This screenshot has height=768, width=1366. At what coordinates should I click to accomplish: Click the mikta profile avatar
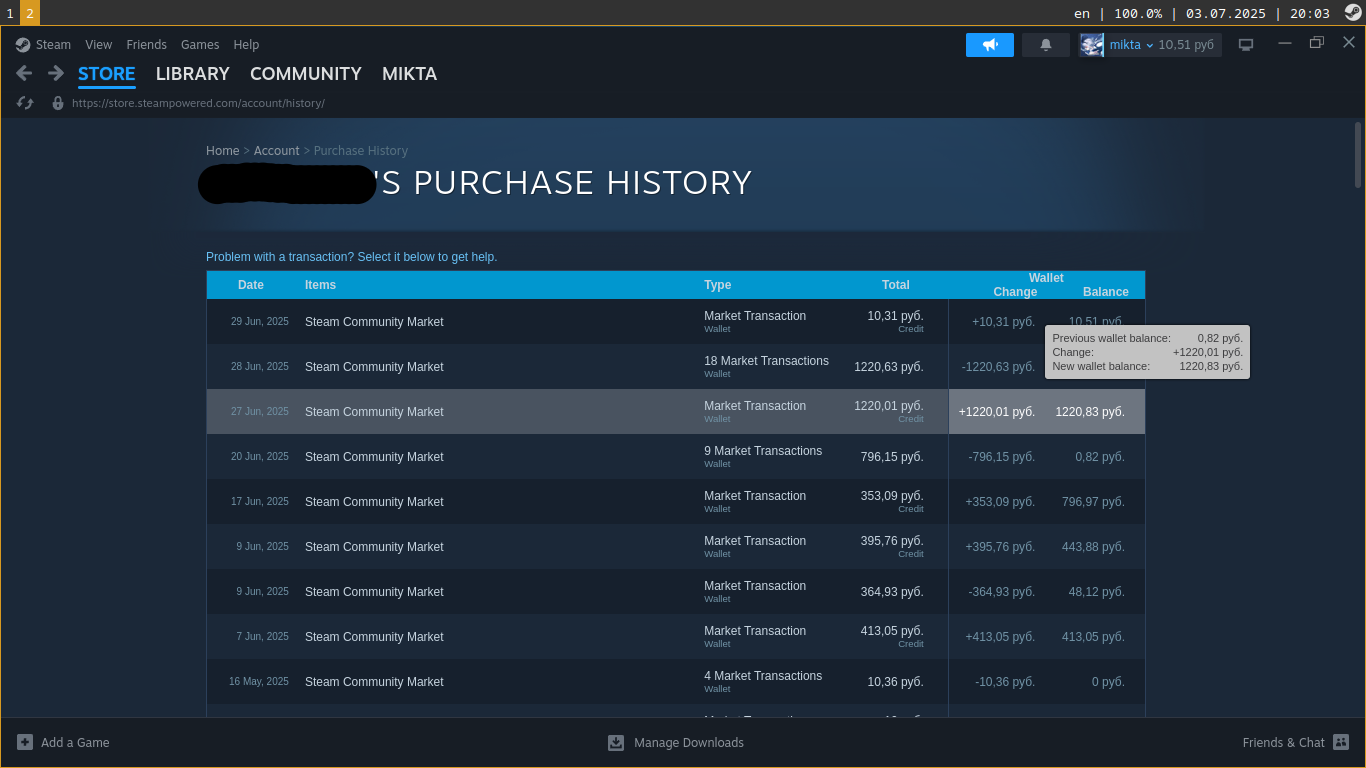click(x=1091, y=45)
